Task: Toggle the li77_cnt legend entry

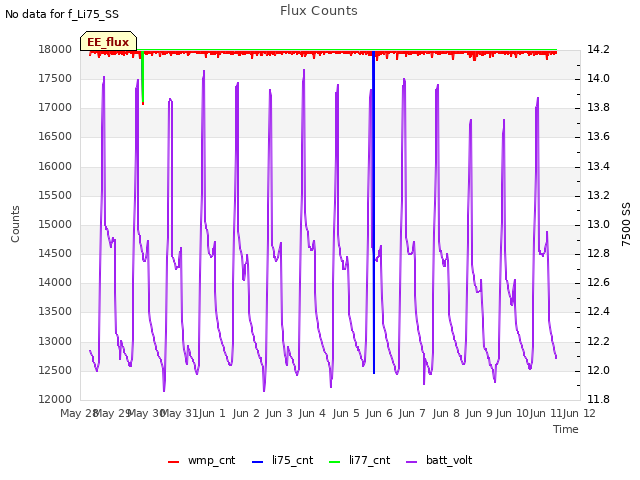Action: [360, 460]
